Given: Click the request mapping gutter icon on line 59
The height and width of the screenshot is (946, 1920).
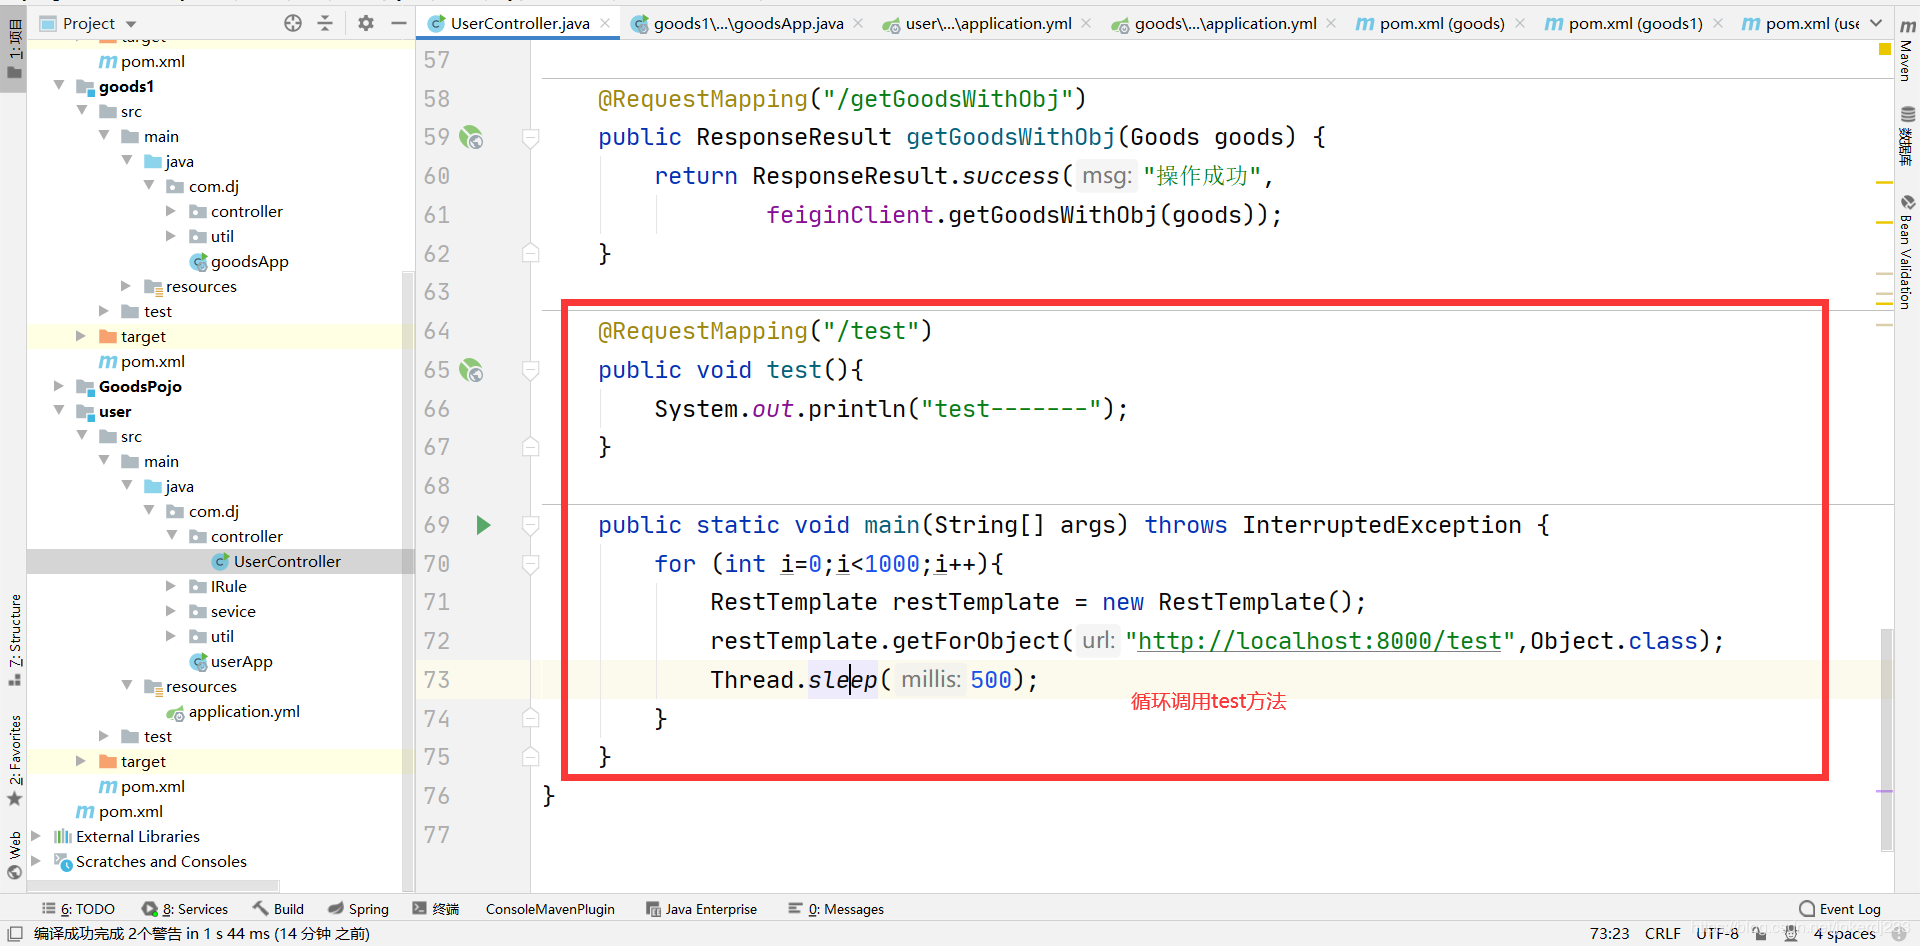Looking at the screenshot, I should (471, 137).
